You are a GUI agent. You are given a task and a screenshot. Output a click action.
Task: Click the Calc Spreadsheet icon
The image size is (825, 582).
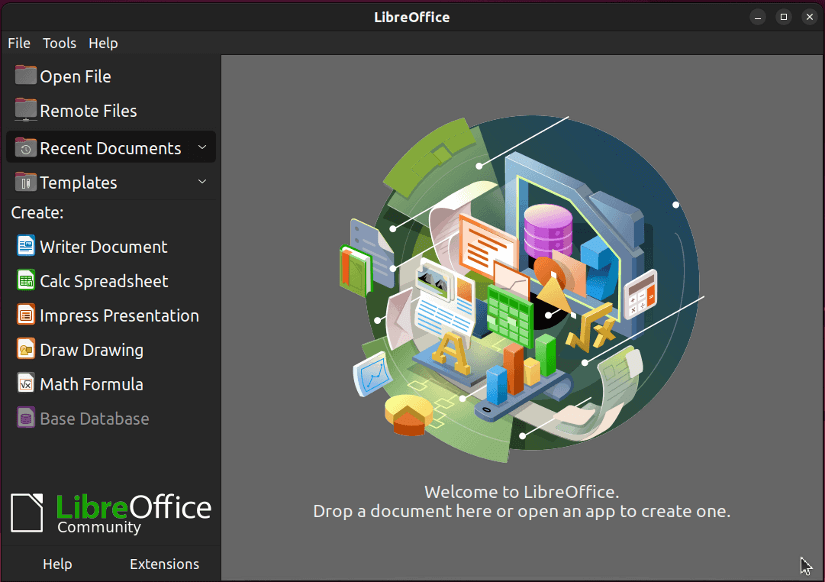coord(26,280)
